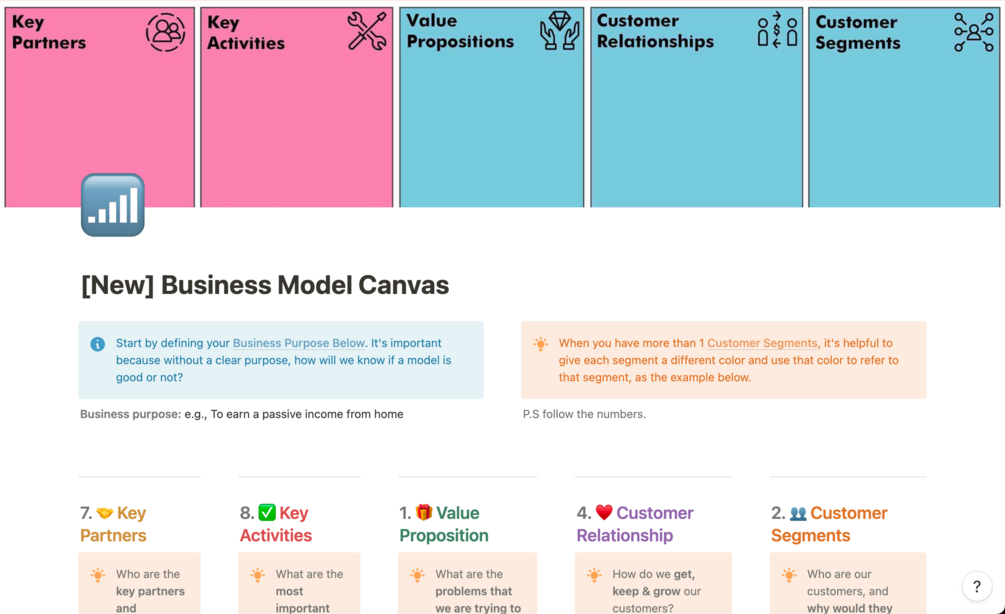Screen dimensions: 1005x614
Task: Click the green checkmark emoji beside Key Activities
Action: [267, 513]
